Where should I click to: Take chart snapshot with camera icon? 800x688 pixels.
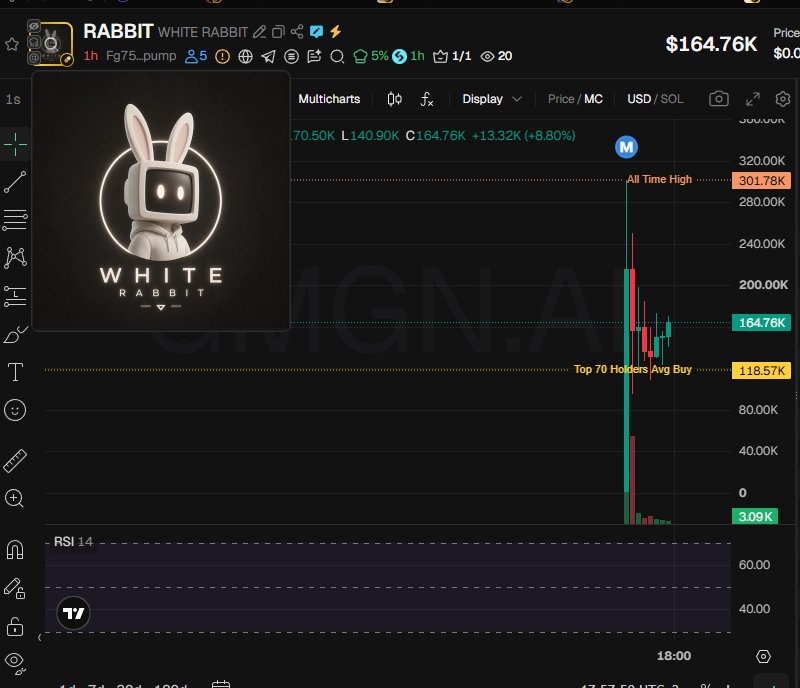[719, 99]
